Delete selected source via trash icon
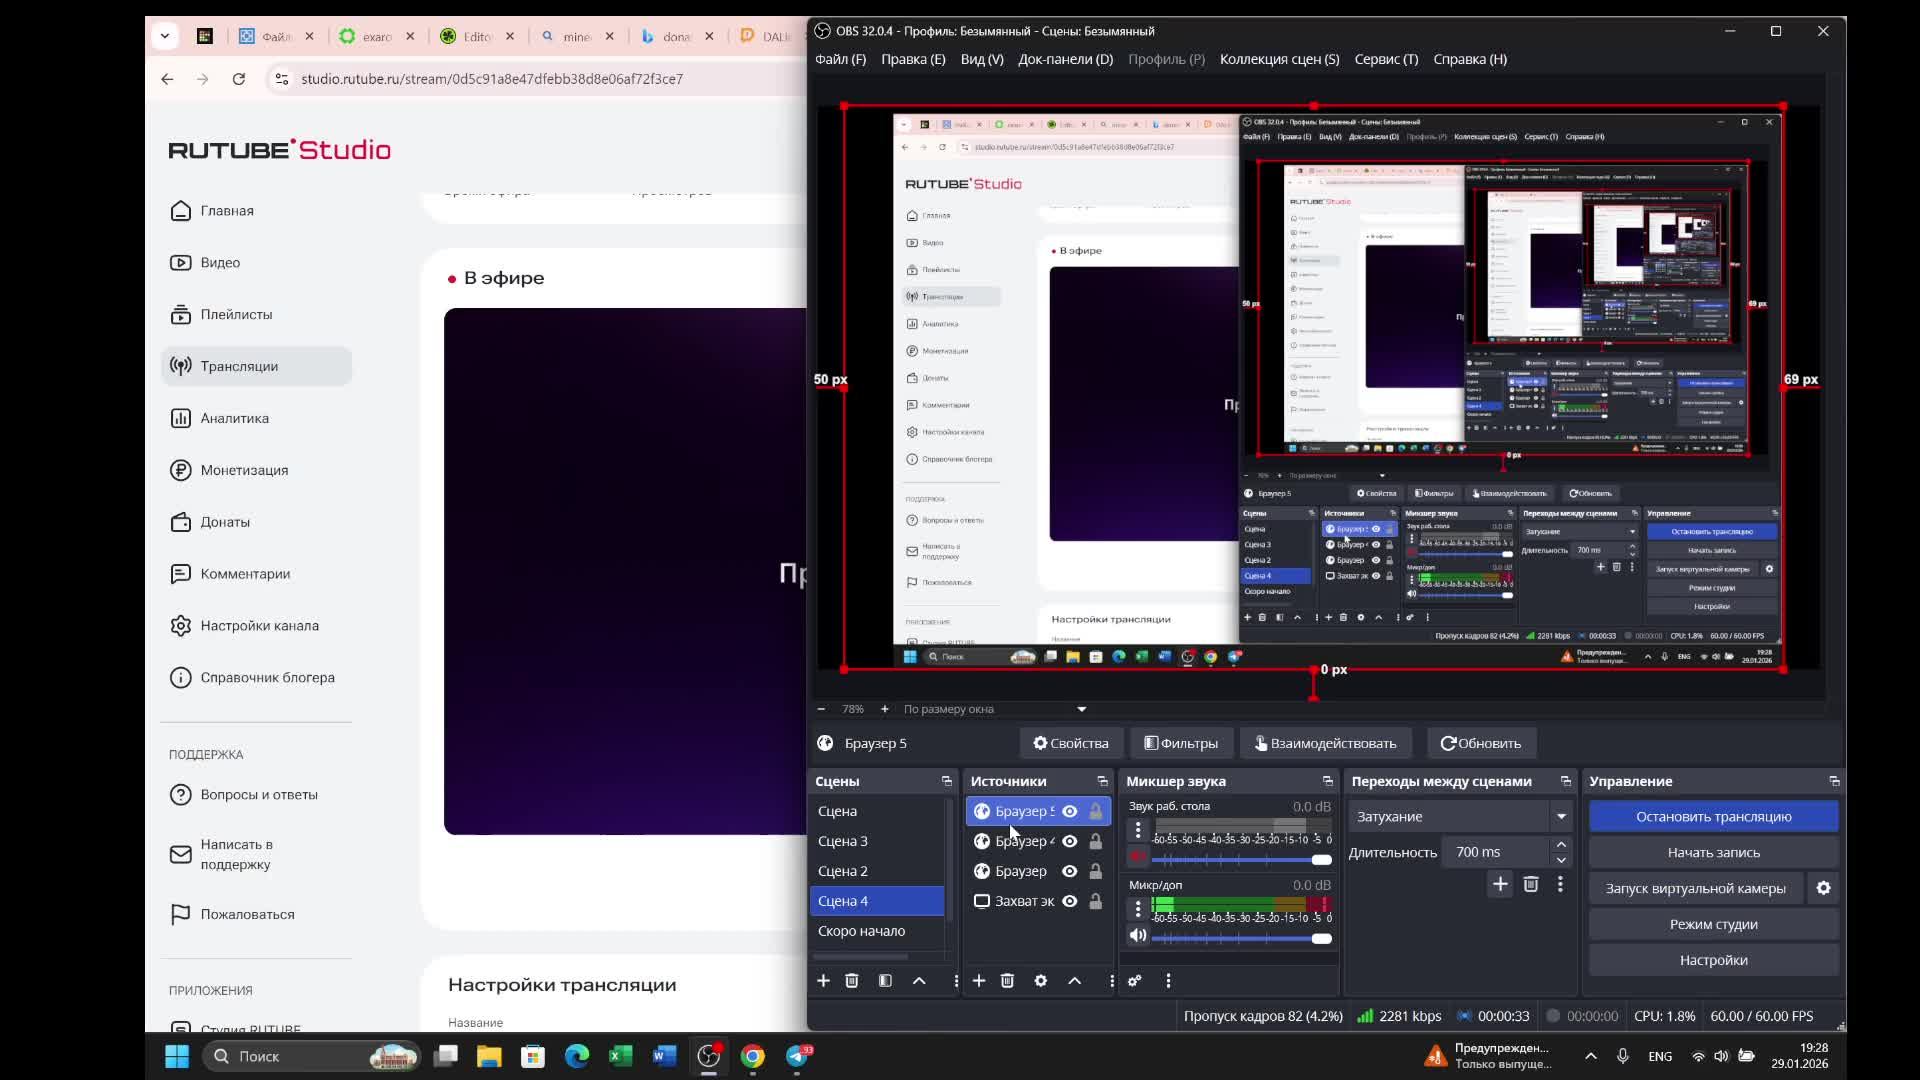The height and width of the screenshot is (1080, 1920). 1007,981
